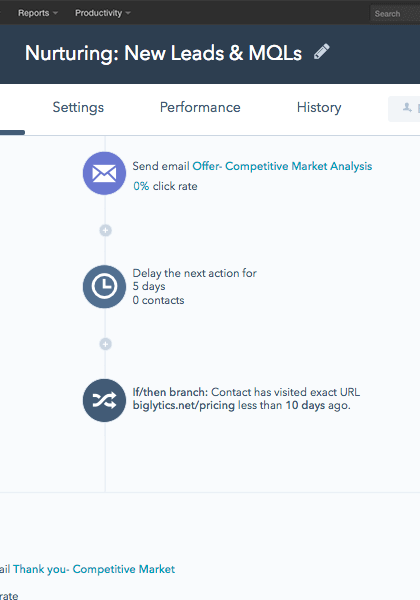Viewport: 420px width, 600px height.
Task: Click the Nurturing: New Leads & MQLs title
Action: point(163,53)
